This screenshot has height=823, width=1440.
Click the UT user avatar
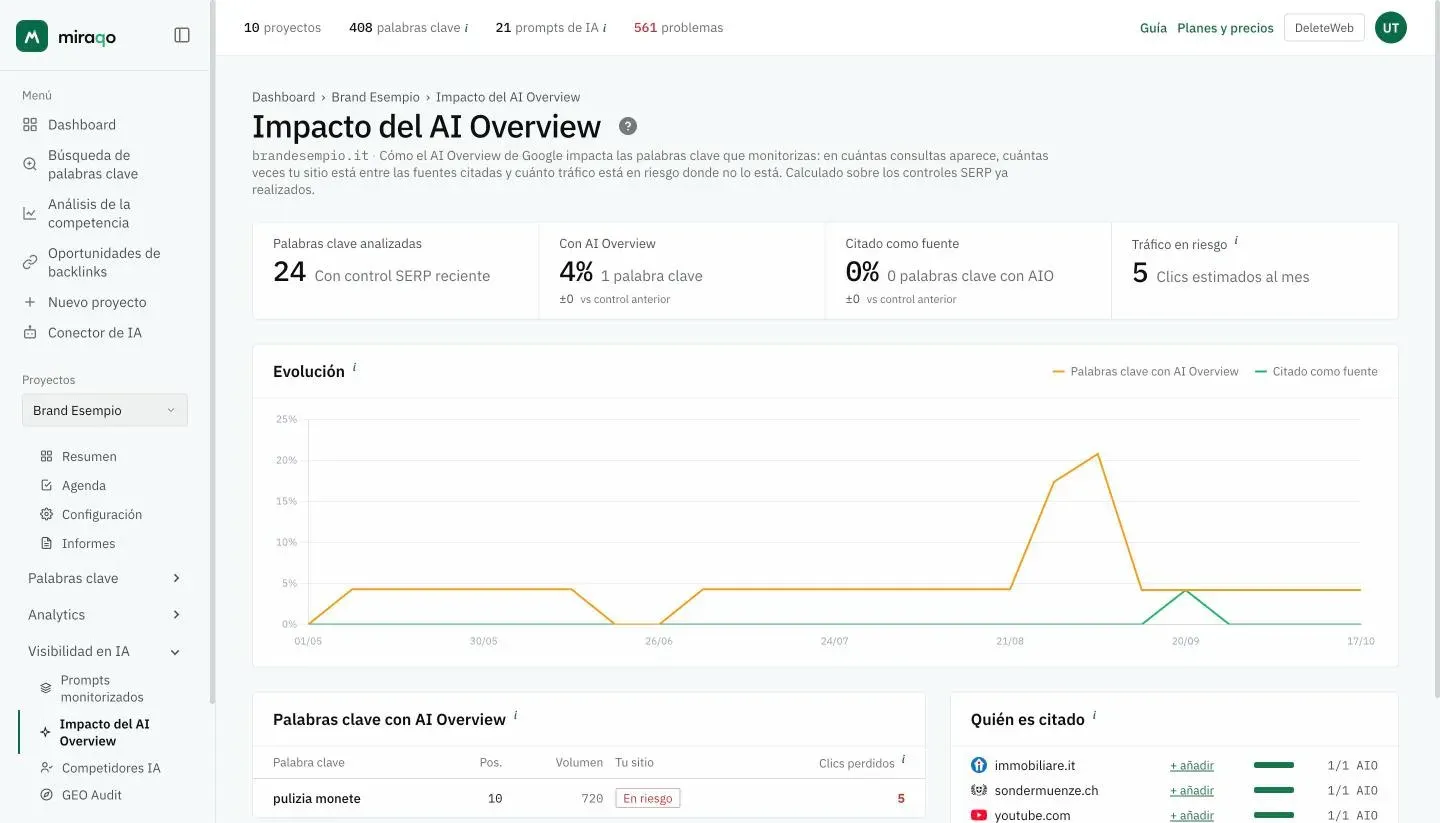[x=1390, y=28]
